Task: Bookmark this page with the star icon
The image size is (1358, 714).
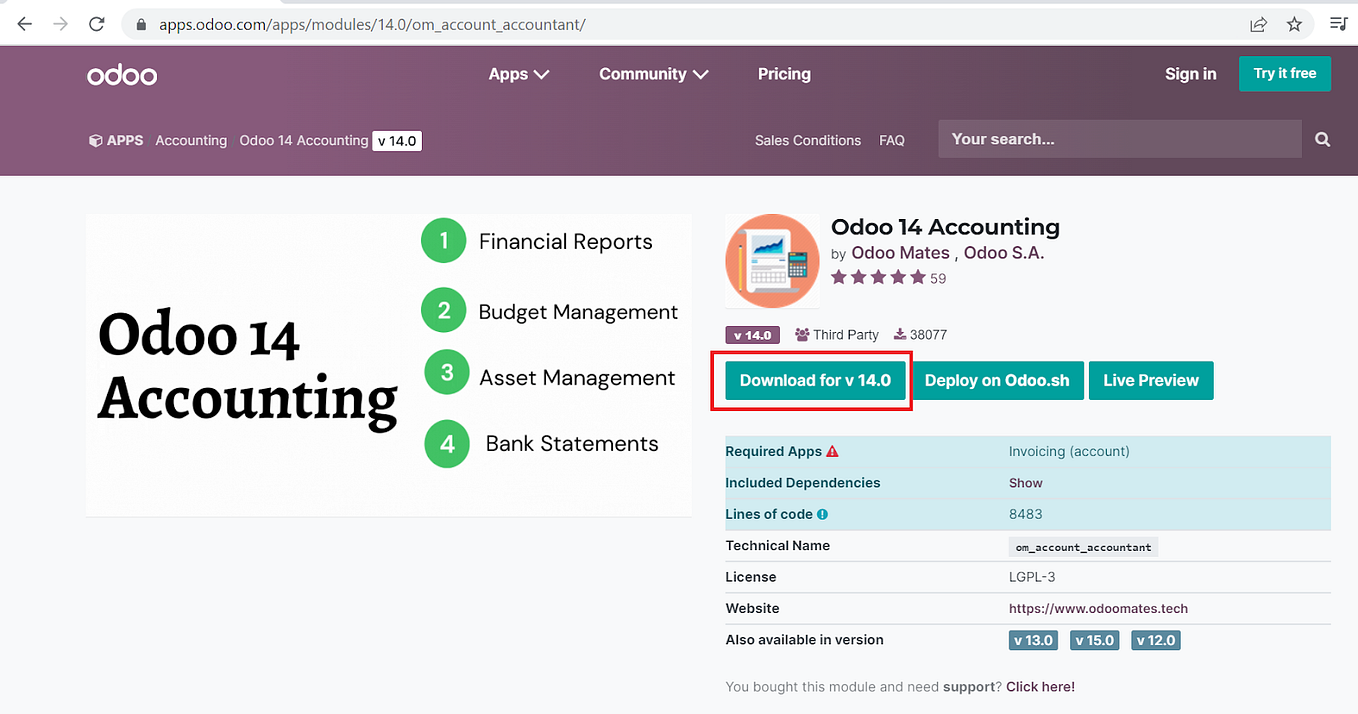Action: tap(1294, 24)
